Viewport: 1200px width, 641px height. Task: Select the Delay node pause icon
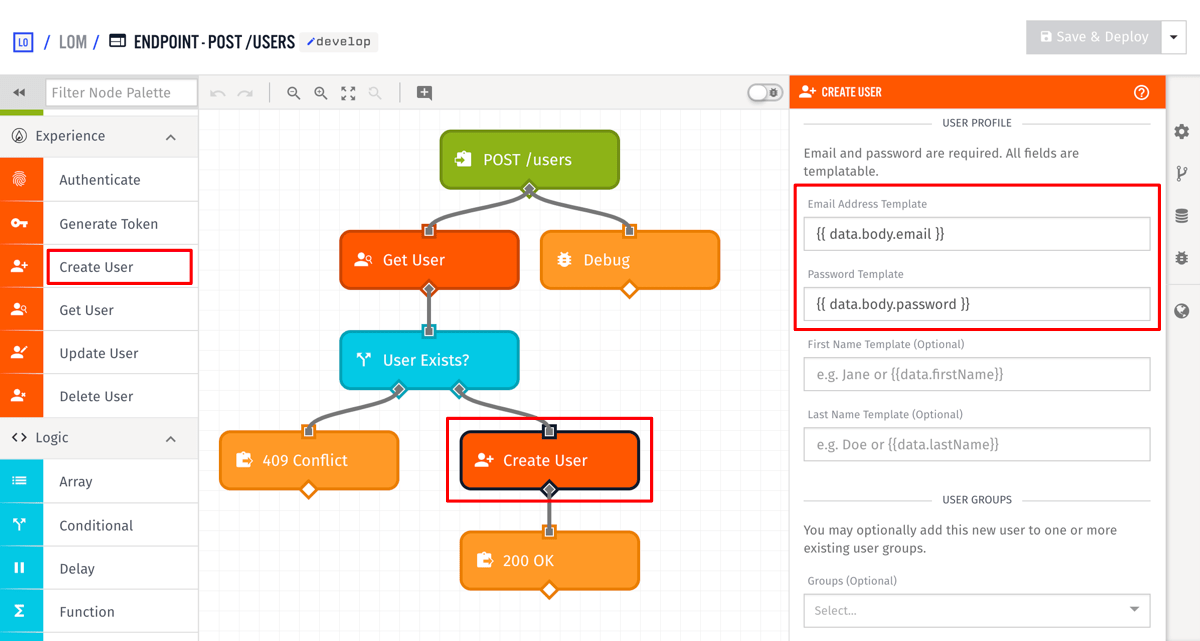20,568
